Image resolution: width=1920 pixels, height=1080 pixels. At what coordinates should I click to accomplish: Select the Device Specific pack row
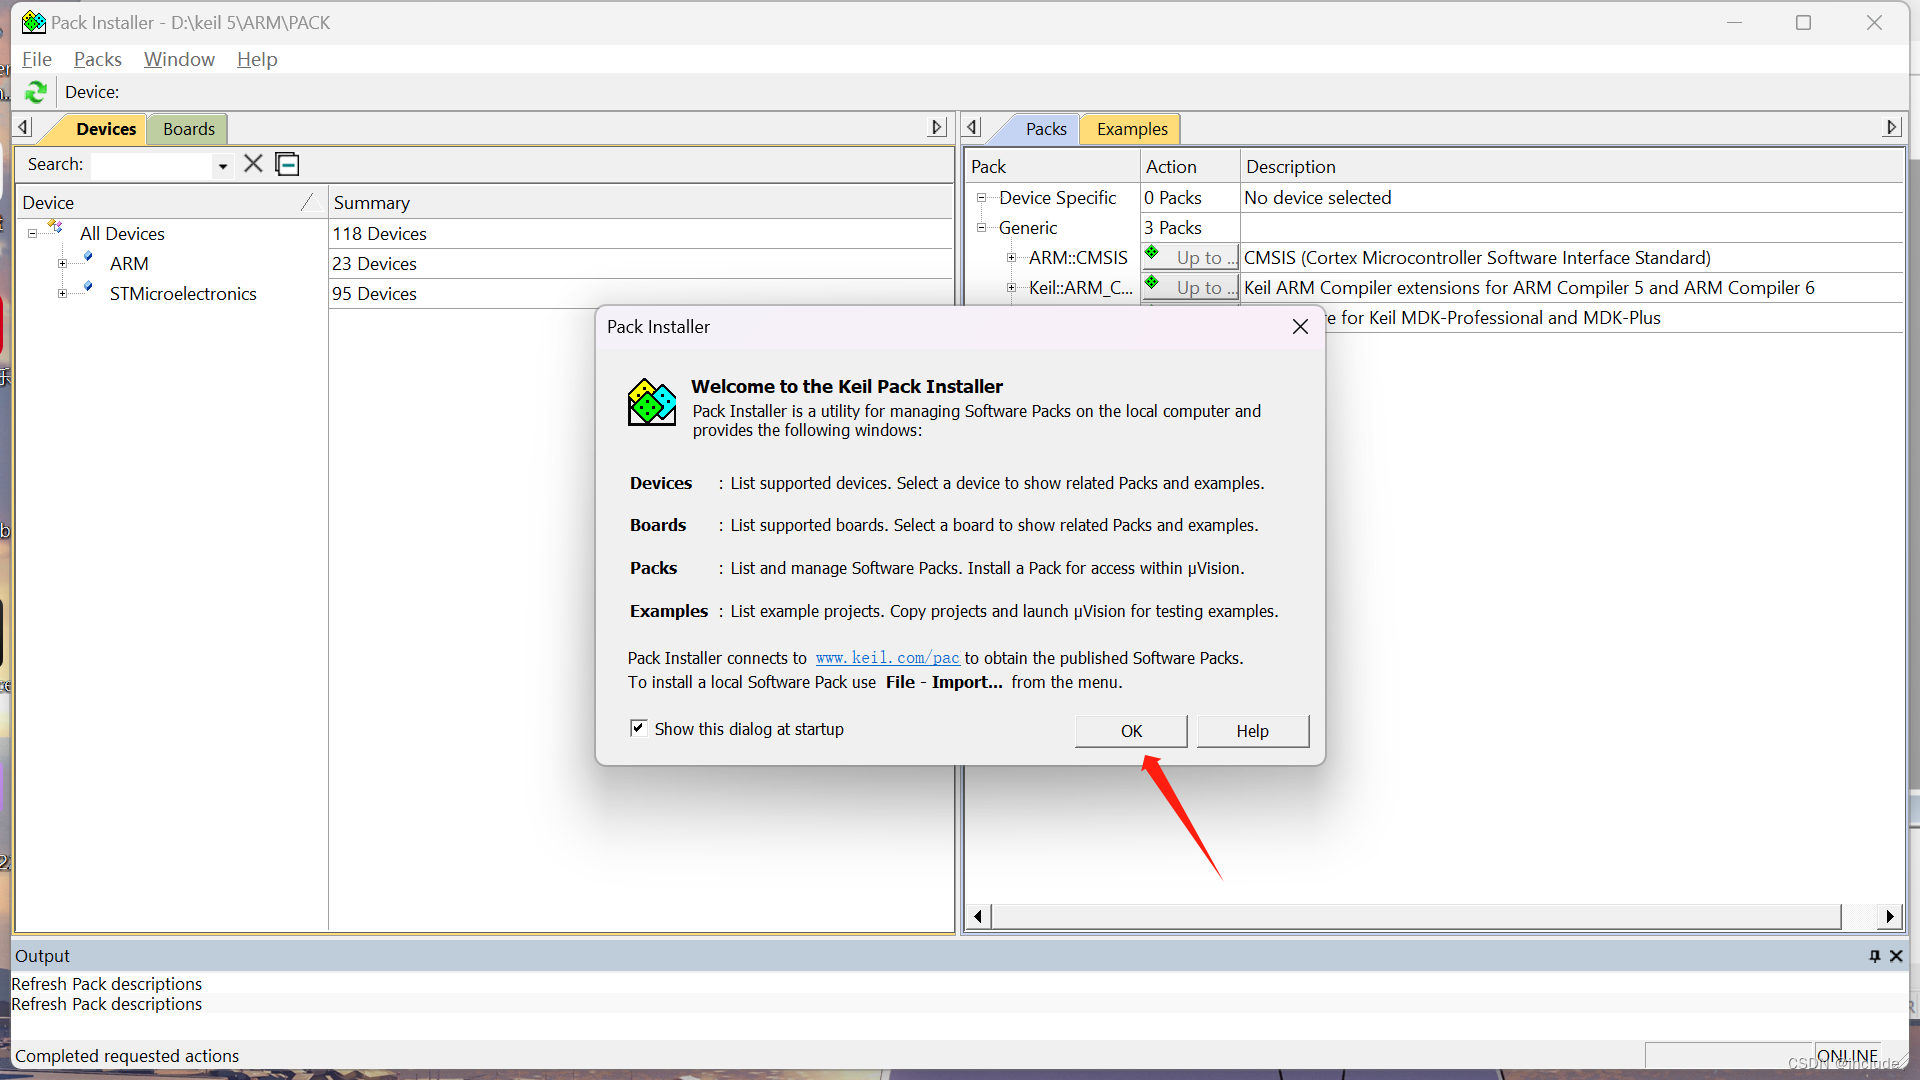[1057, 198]
